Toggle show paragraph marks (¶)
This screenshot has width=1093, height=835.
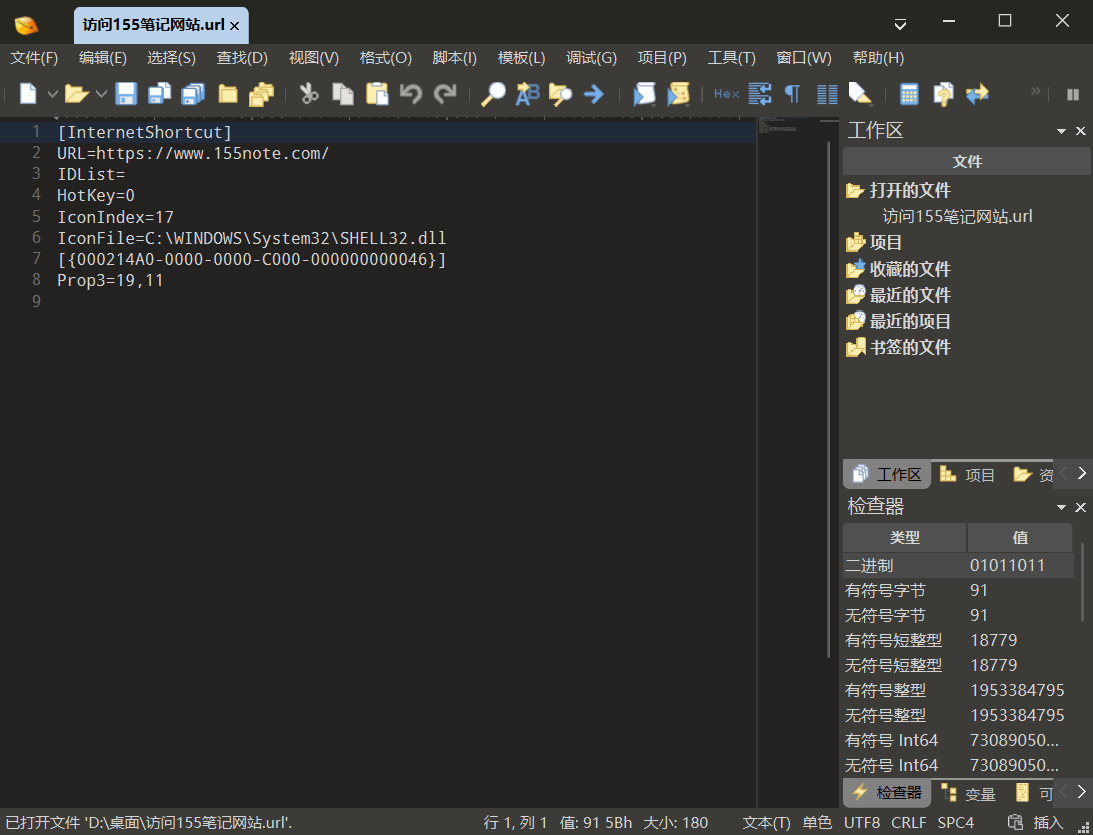793,94
